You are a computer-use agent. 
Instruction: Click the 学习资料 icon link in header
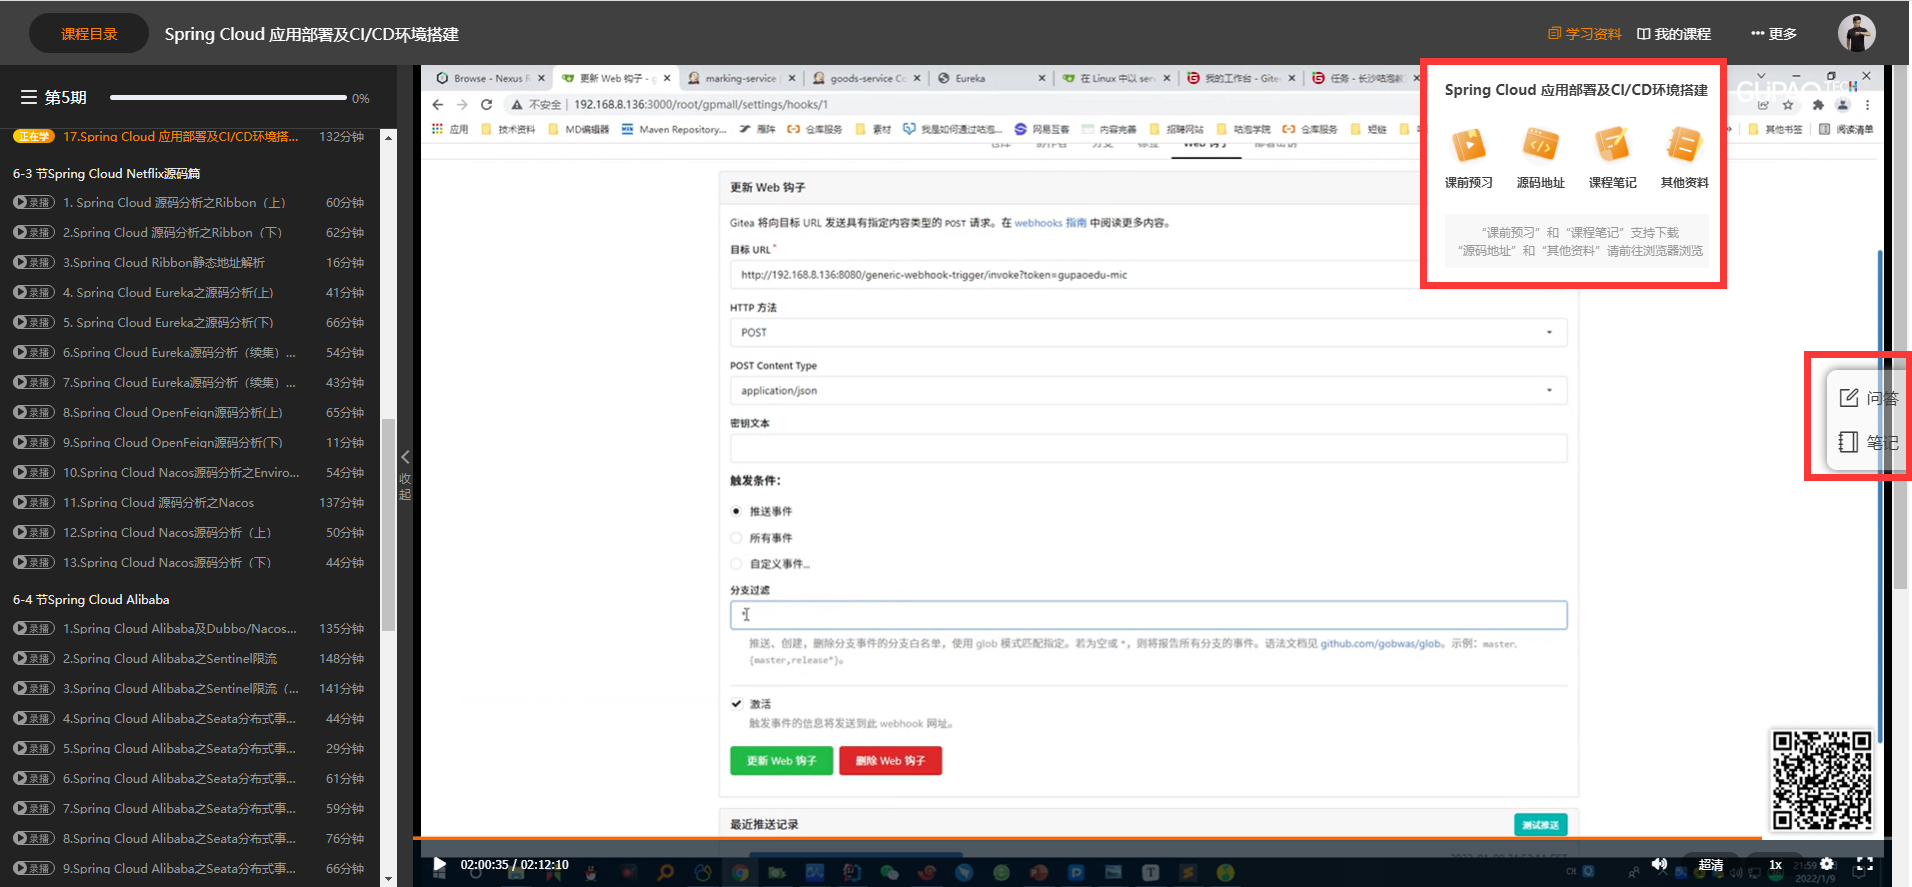[x=1585, y=34]
